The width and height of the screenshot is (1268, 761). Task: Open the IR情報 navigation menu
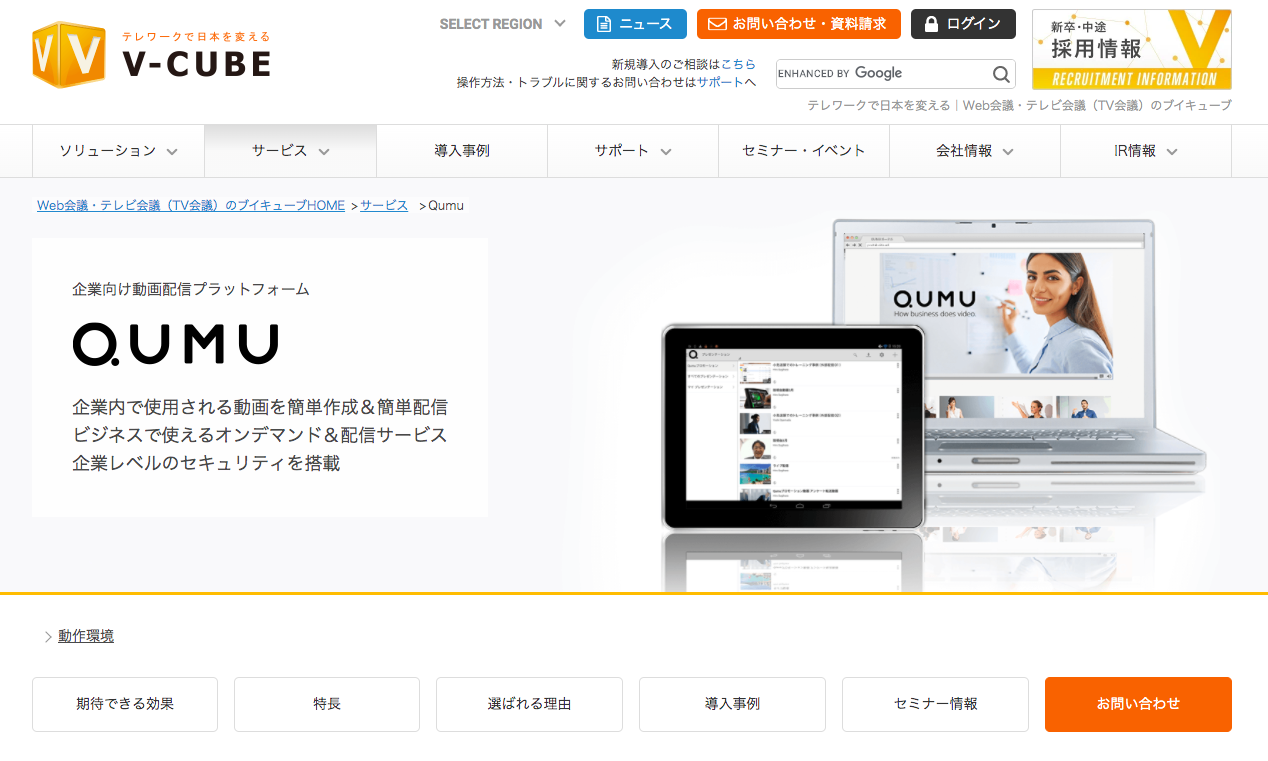[1146, 151]
